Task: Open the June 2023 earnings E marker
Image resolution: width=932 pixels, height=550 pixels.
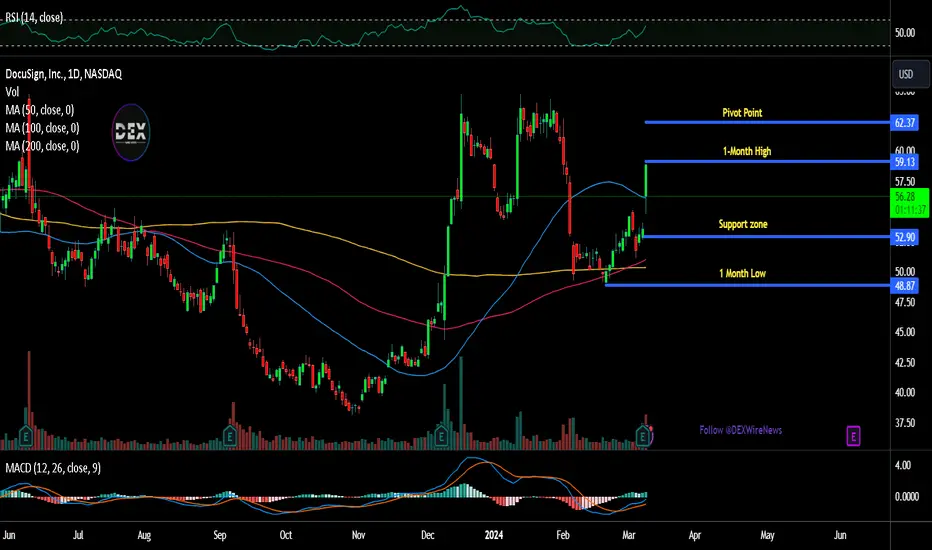Action: click(26, 436)
